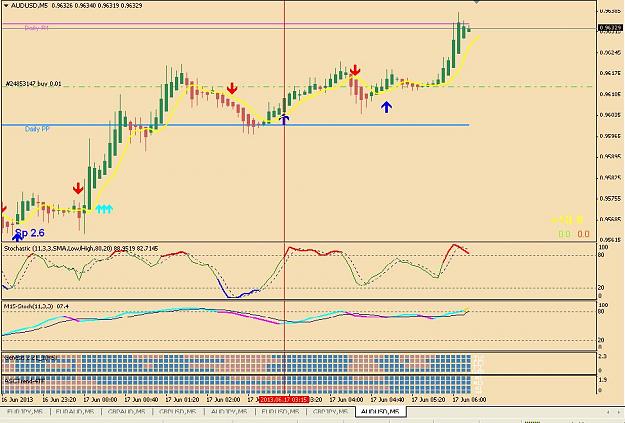Select the blue up arrow near 04:40
This screenshot has height=423, width=625.
coord(386,106)
